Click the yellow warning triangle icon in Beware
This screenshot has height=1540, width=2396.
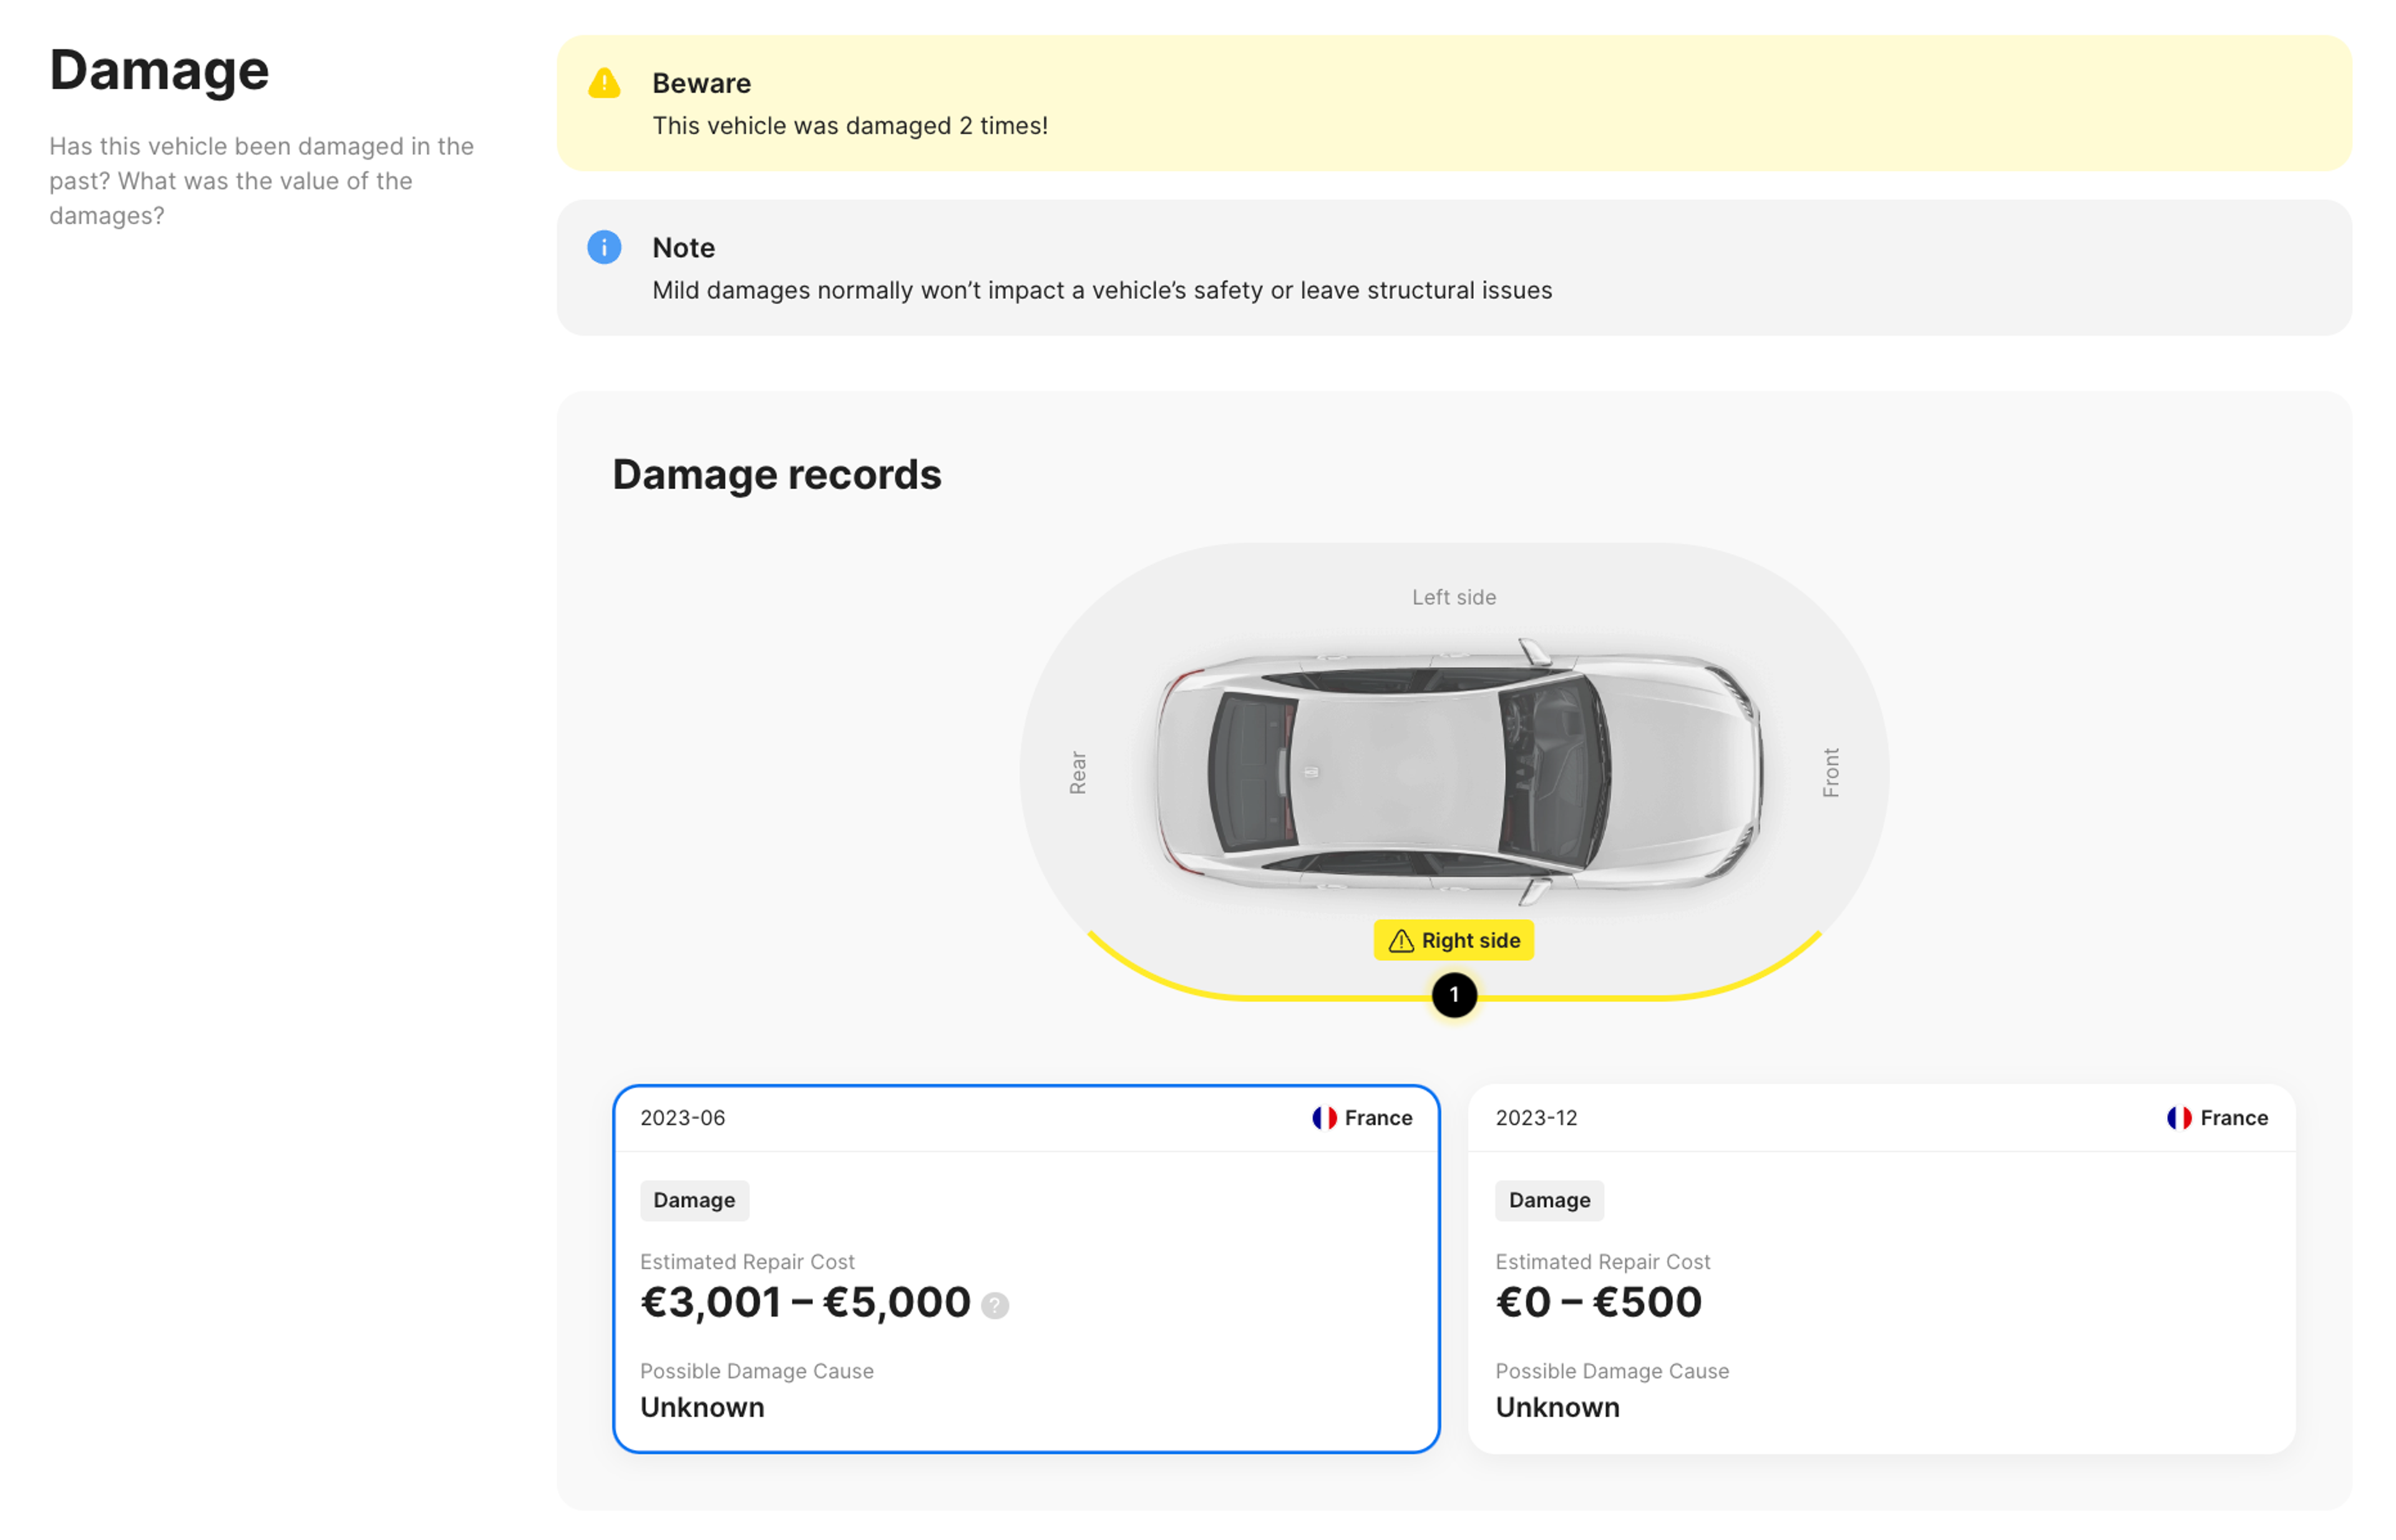pyautogui.click(x=604, y=83)
